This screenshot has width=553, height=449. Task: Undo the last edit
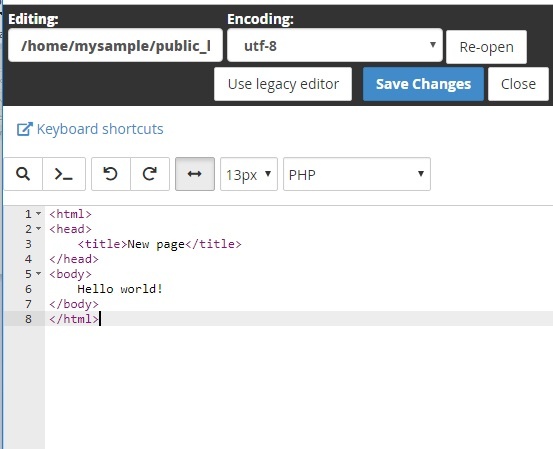point(111,174)
